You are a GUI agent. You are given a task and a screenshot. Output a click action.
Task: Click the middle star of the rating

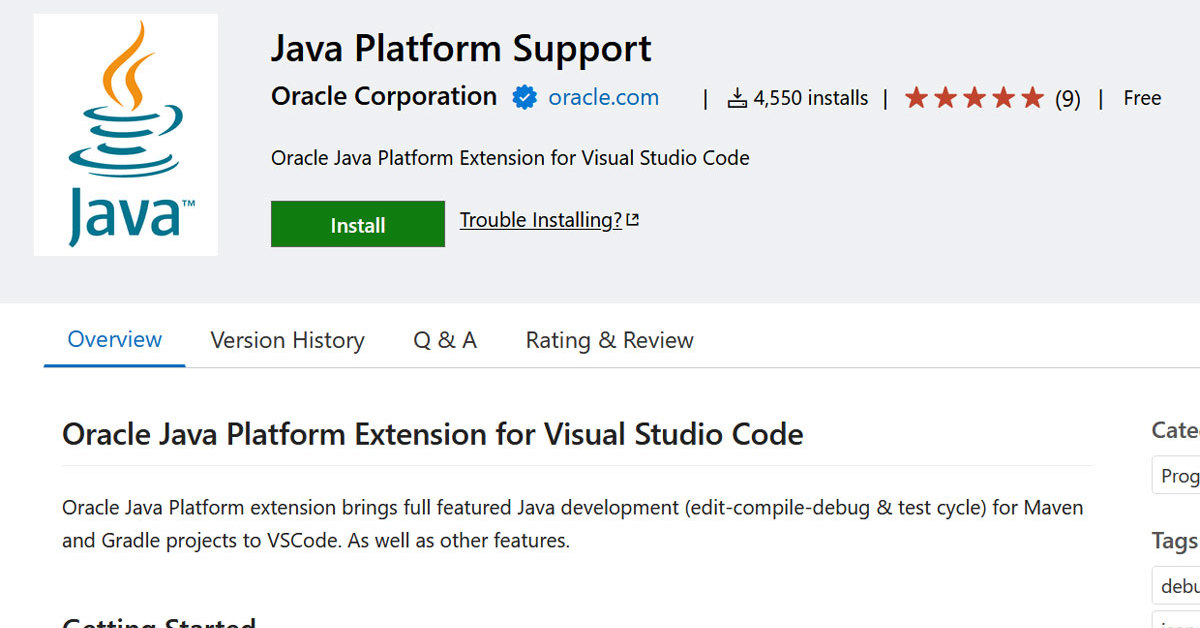[975, 98]
